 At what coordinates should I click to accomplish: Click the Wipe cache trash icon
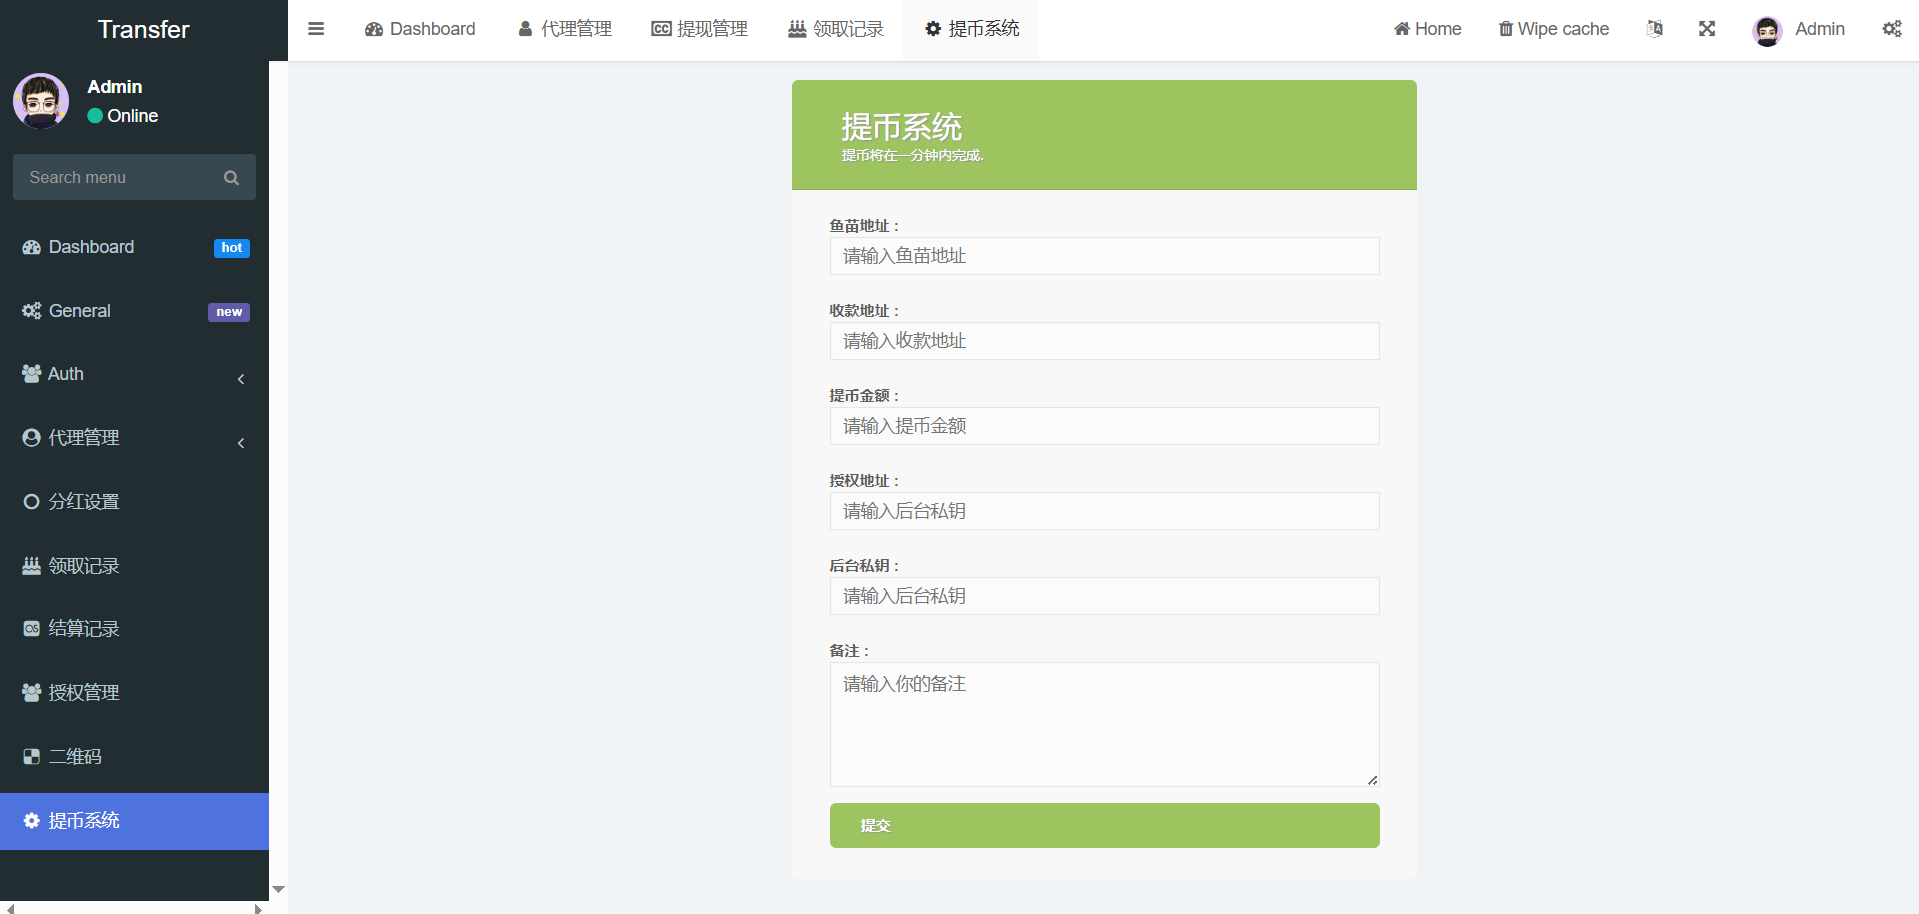pyautogui.click(x=1505, y=29)
